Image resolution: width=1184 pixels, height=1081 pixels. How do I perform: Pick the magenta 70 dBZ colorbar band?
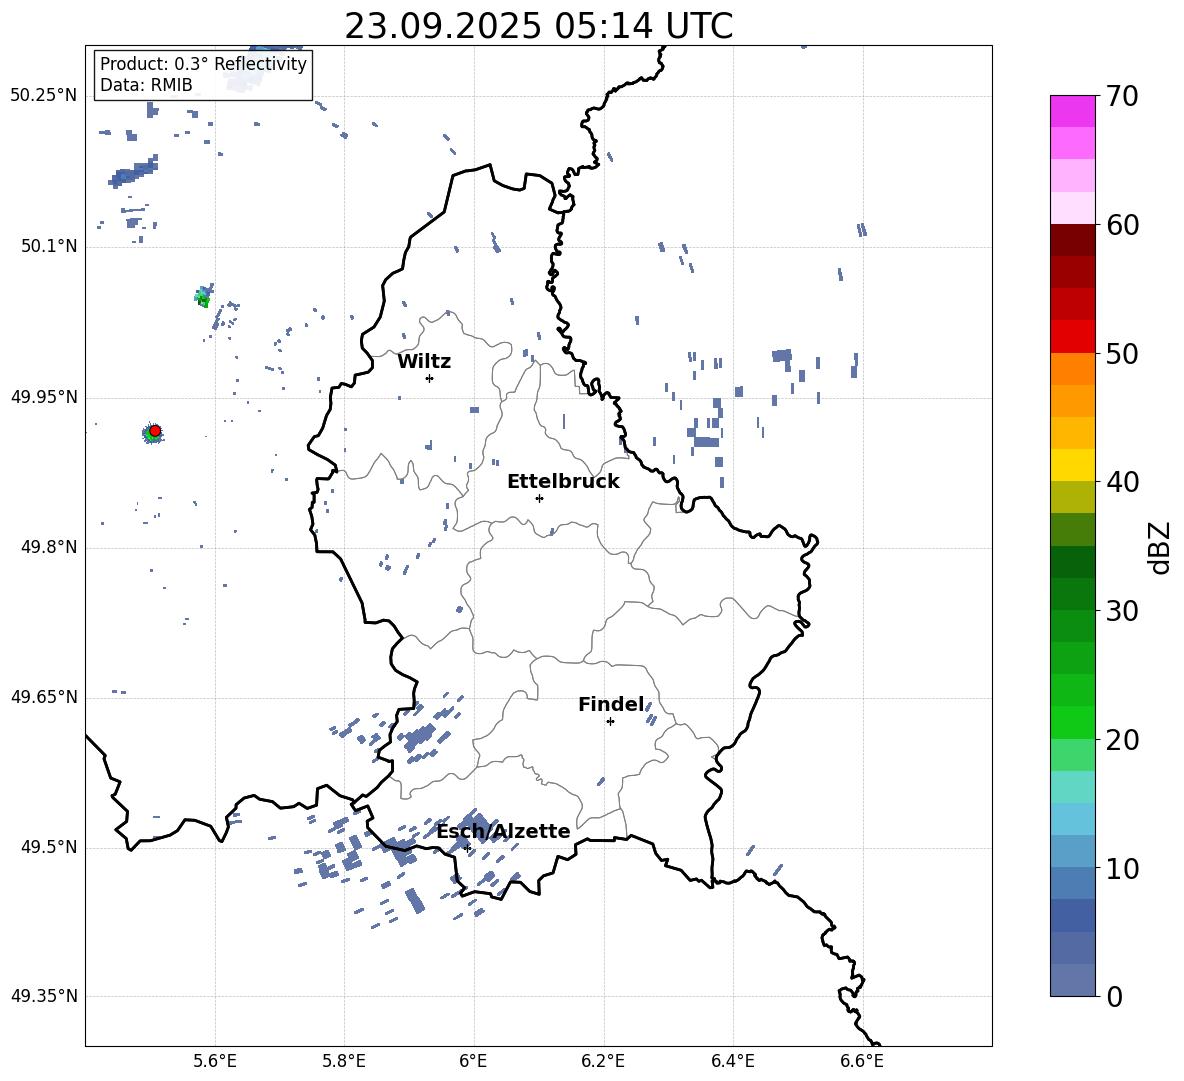(1072, 111)
